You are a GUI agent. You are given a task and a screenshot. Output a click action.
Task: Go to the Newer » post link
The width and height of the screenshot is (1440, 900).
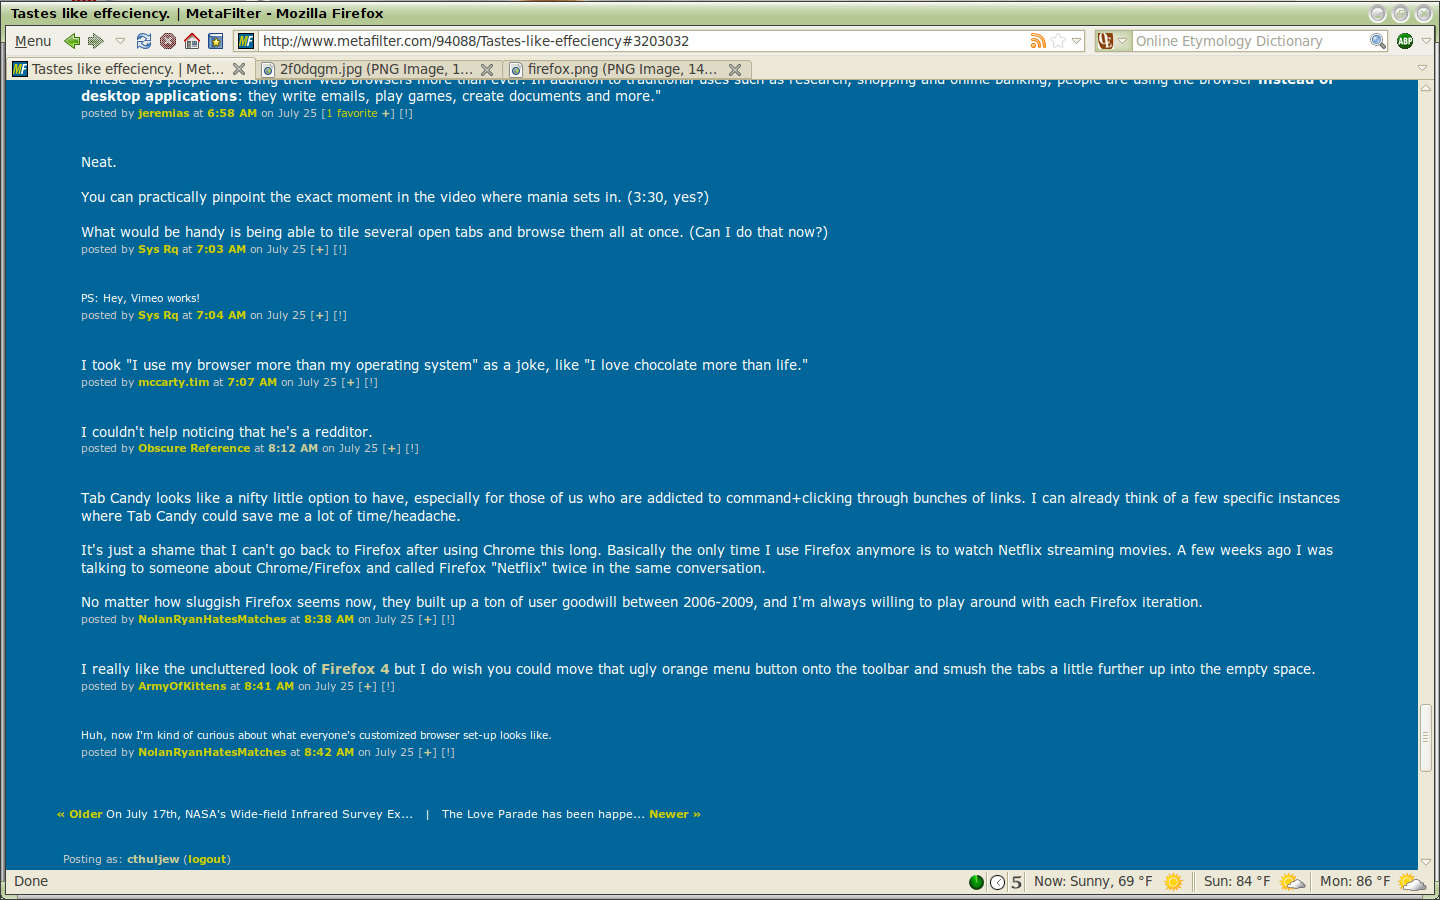pos(675,815)
